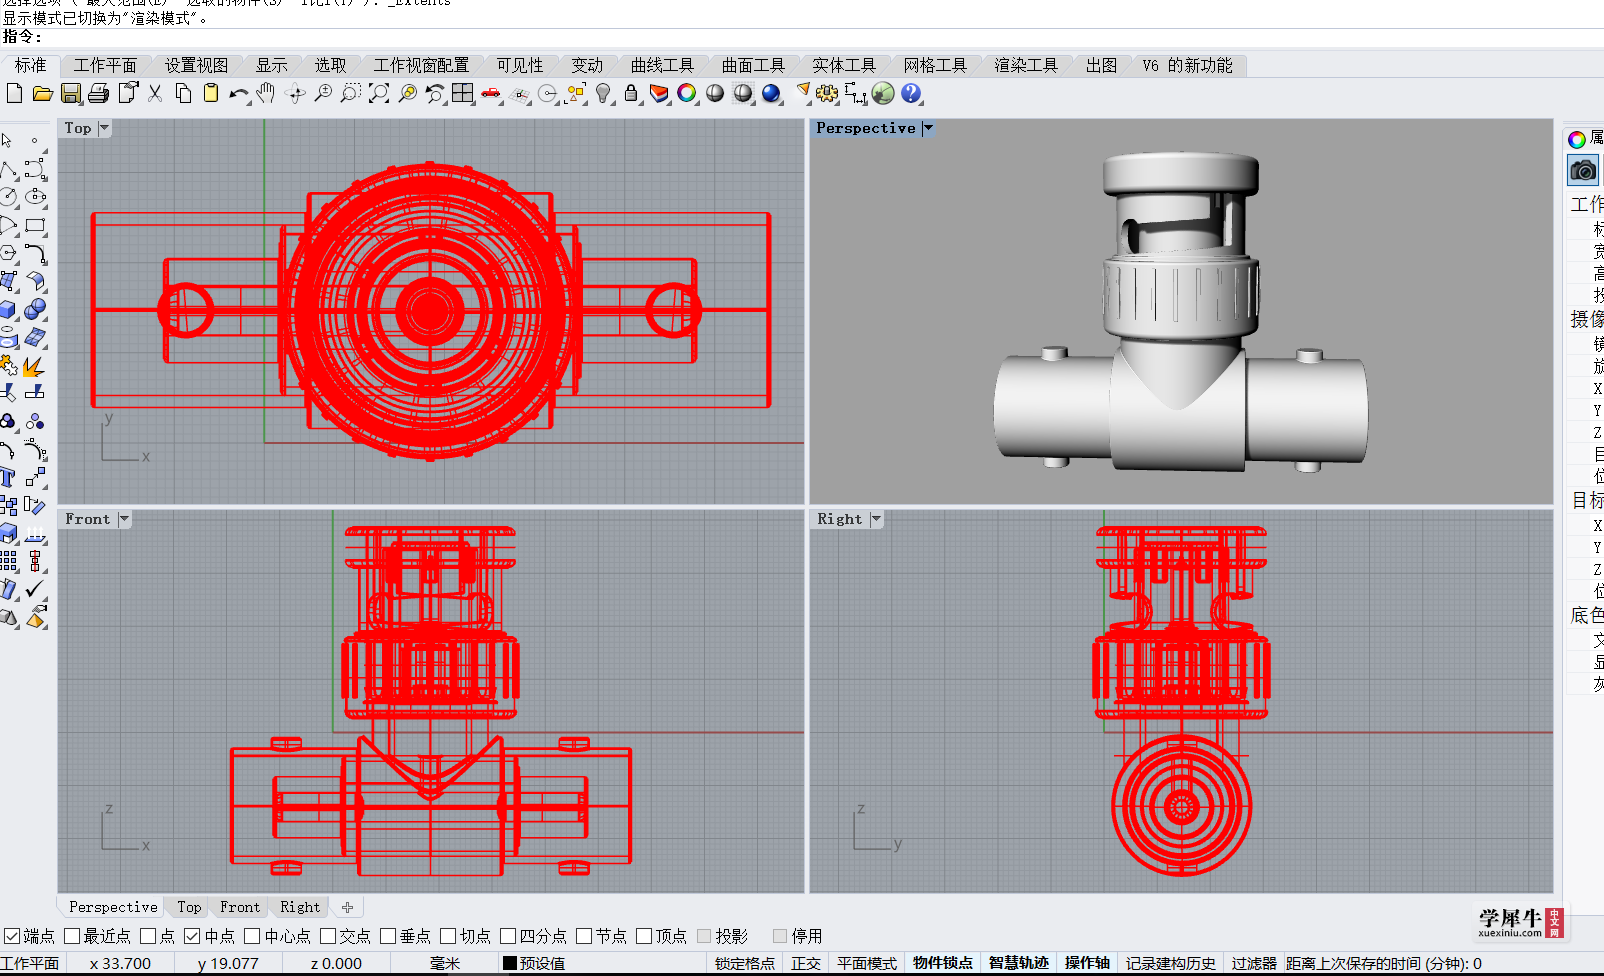Toggle the 交点 osnap checkbox

pos(328,936)
